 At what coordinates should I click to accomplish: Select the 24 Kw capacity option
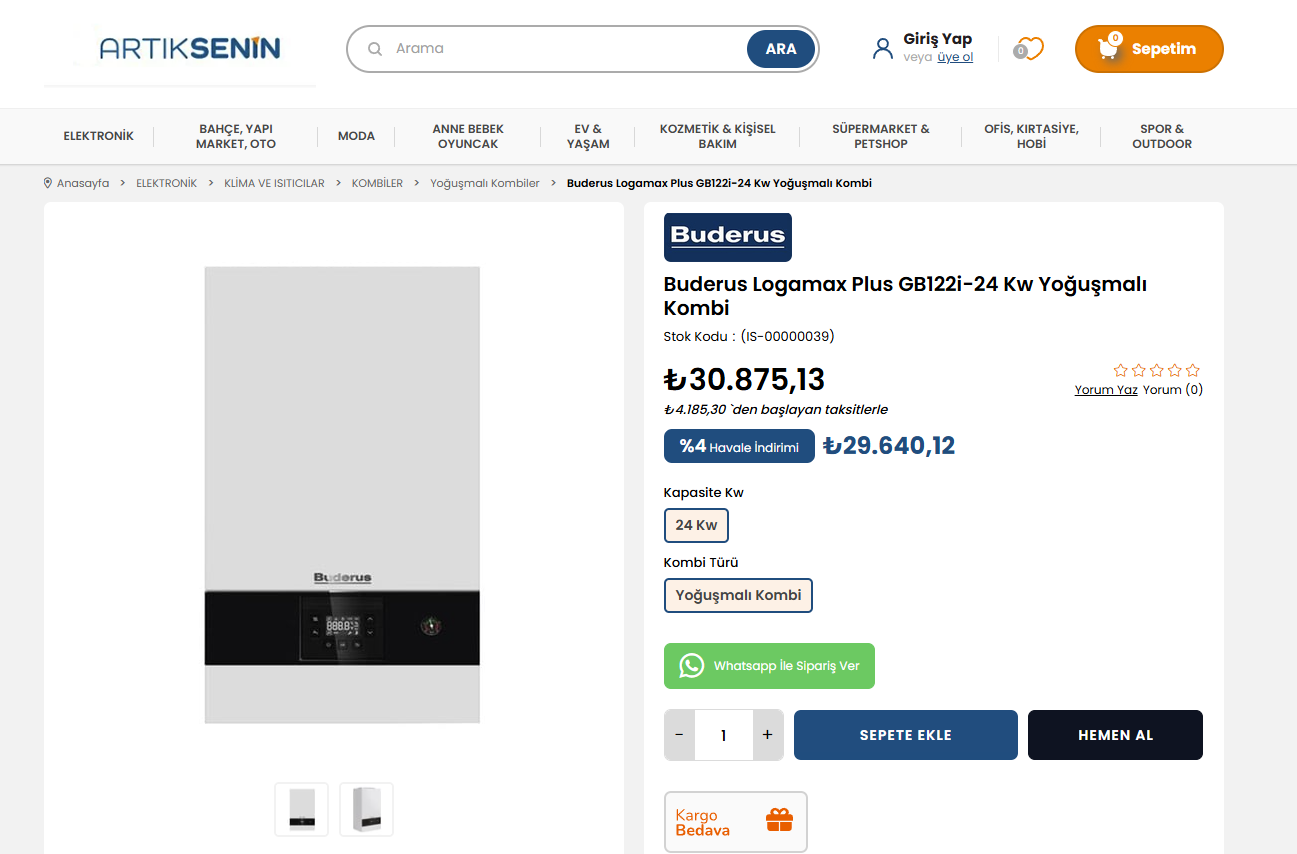(697, 525)
